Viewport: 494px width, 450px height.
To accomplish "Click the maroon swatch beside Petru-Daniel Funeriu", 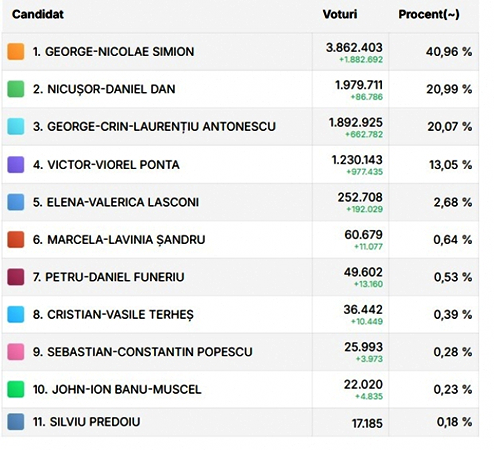I will (x=16, y=277).
